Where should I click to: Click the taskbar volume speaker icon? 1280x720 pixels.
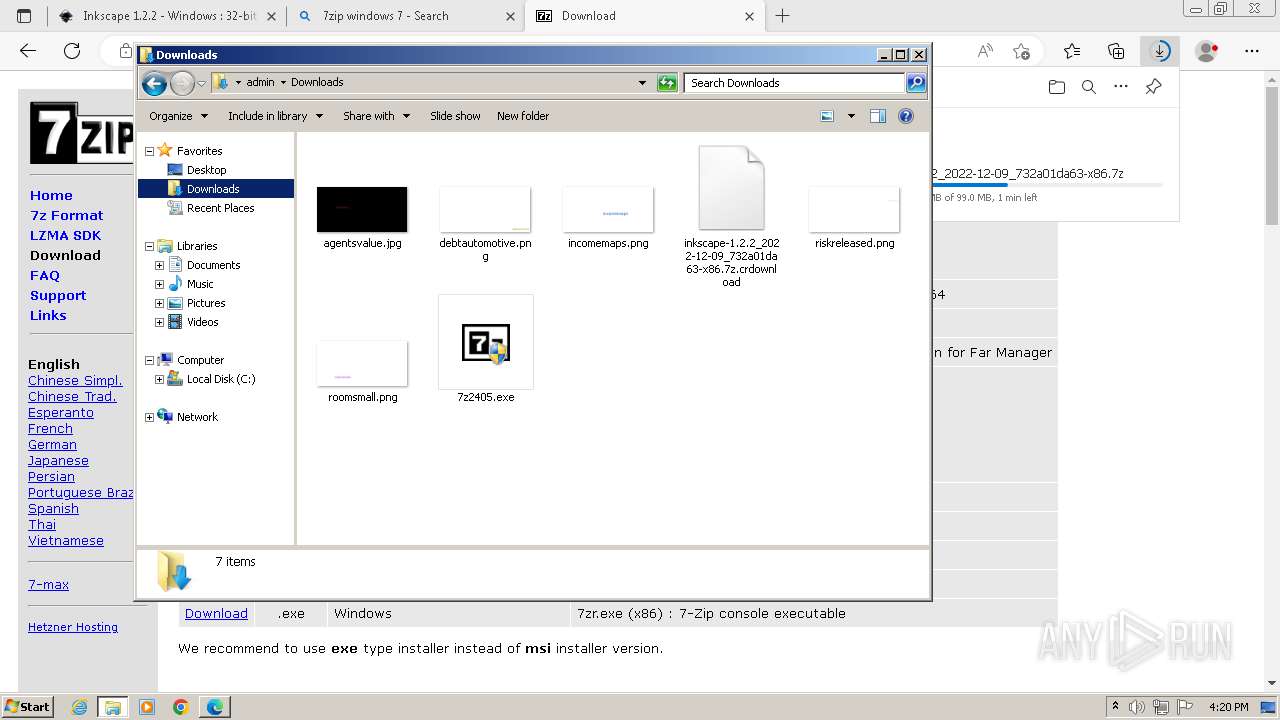click(1136, 707)
